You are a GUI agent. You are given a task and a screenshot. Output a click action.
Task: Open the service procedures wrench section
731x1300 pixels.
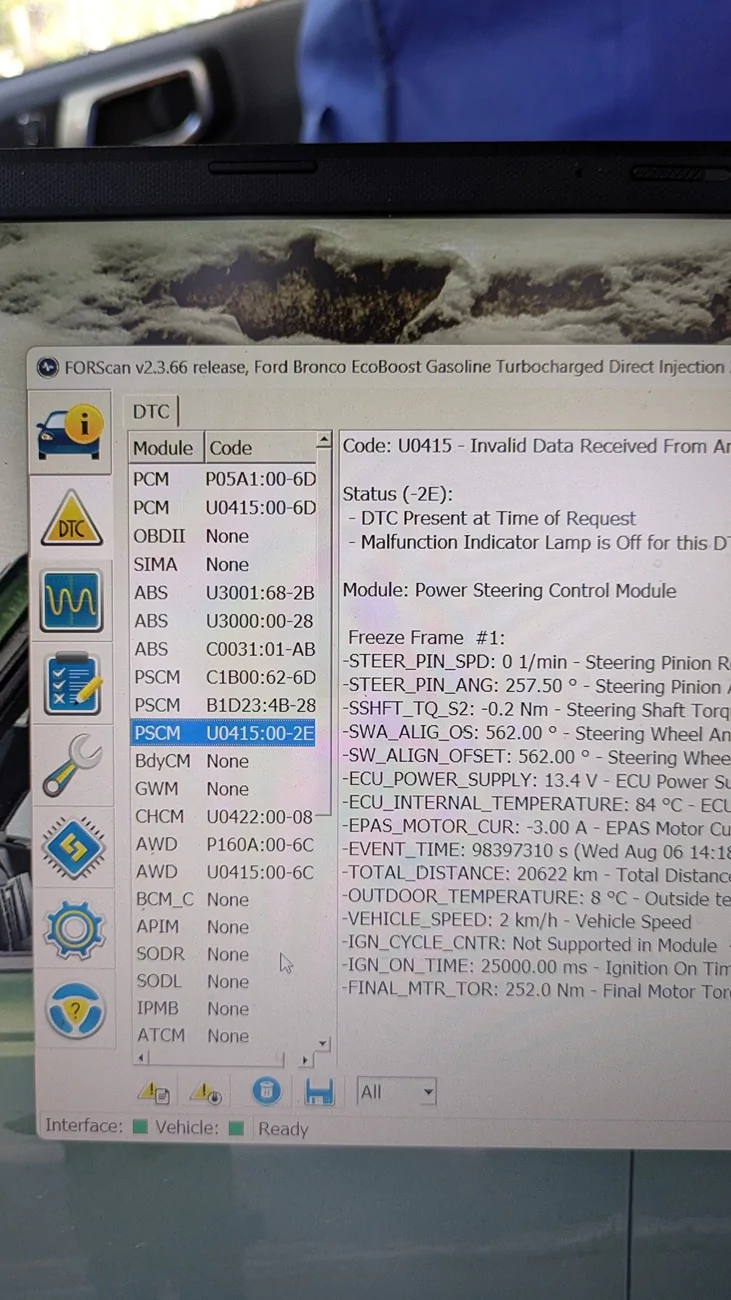point(73,765)
